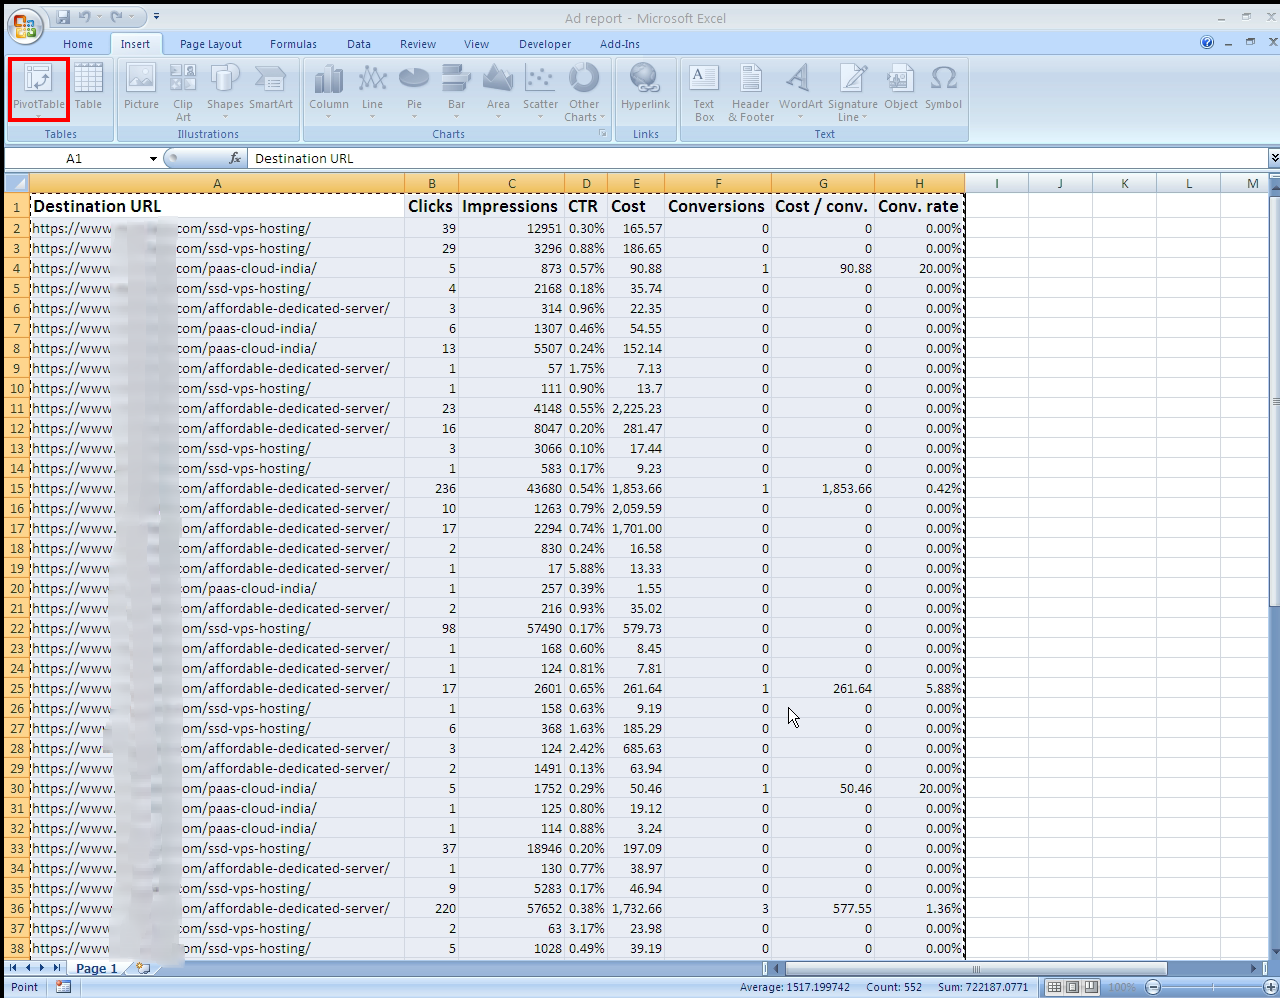Select row header 15
Image resolution: width=1280 pixels, height=998 pixels.
point(17,488)
